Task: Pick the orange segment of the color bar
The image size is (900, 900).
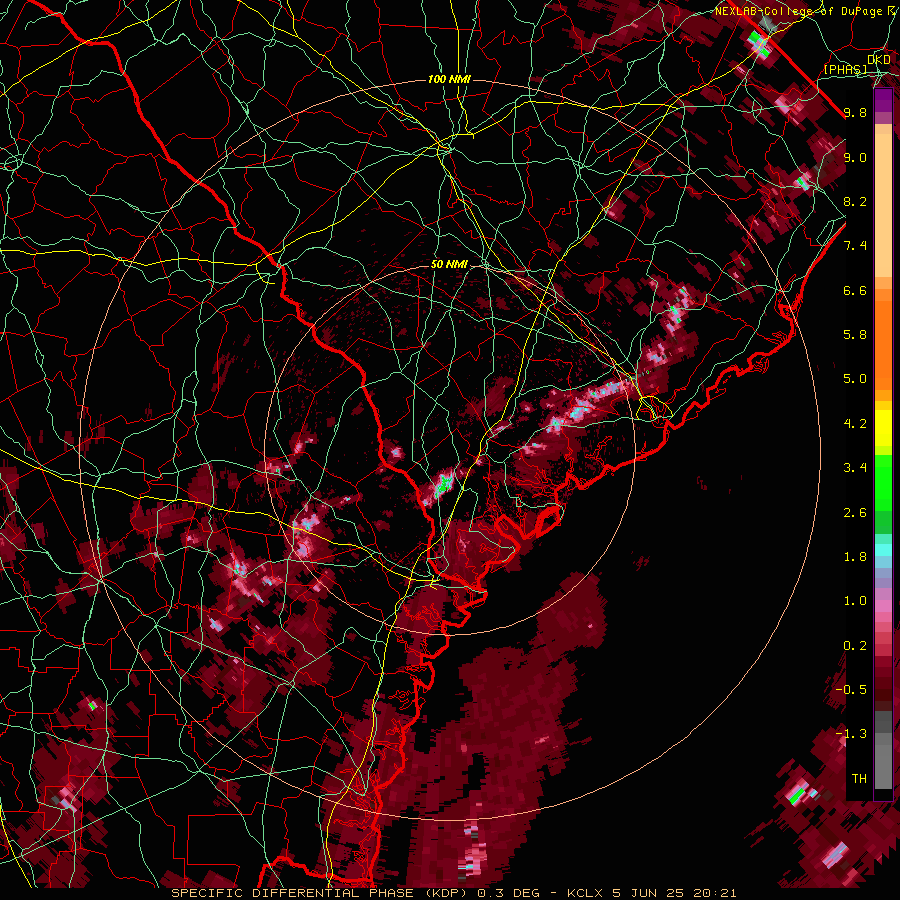Action: click(883, 344)
